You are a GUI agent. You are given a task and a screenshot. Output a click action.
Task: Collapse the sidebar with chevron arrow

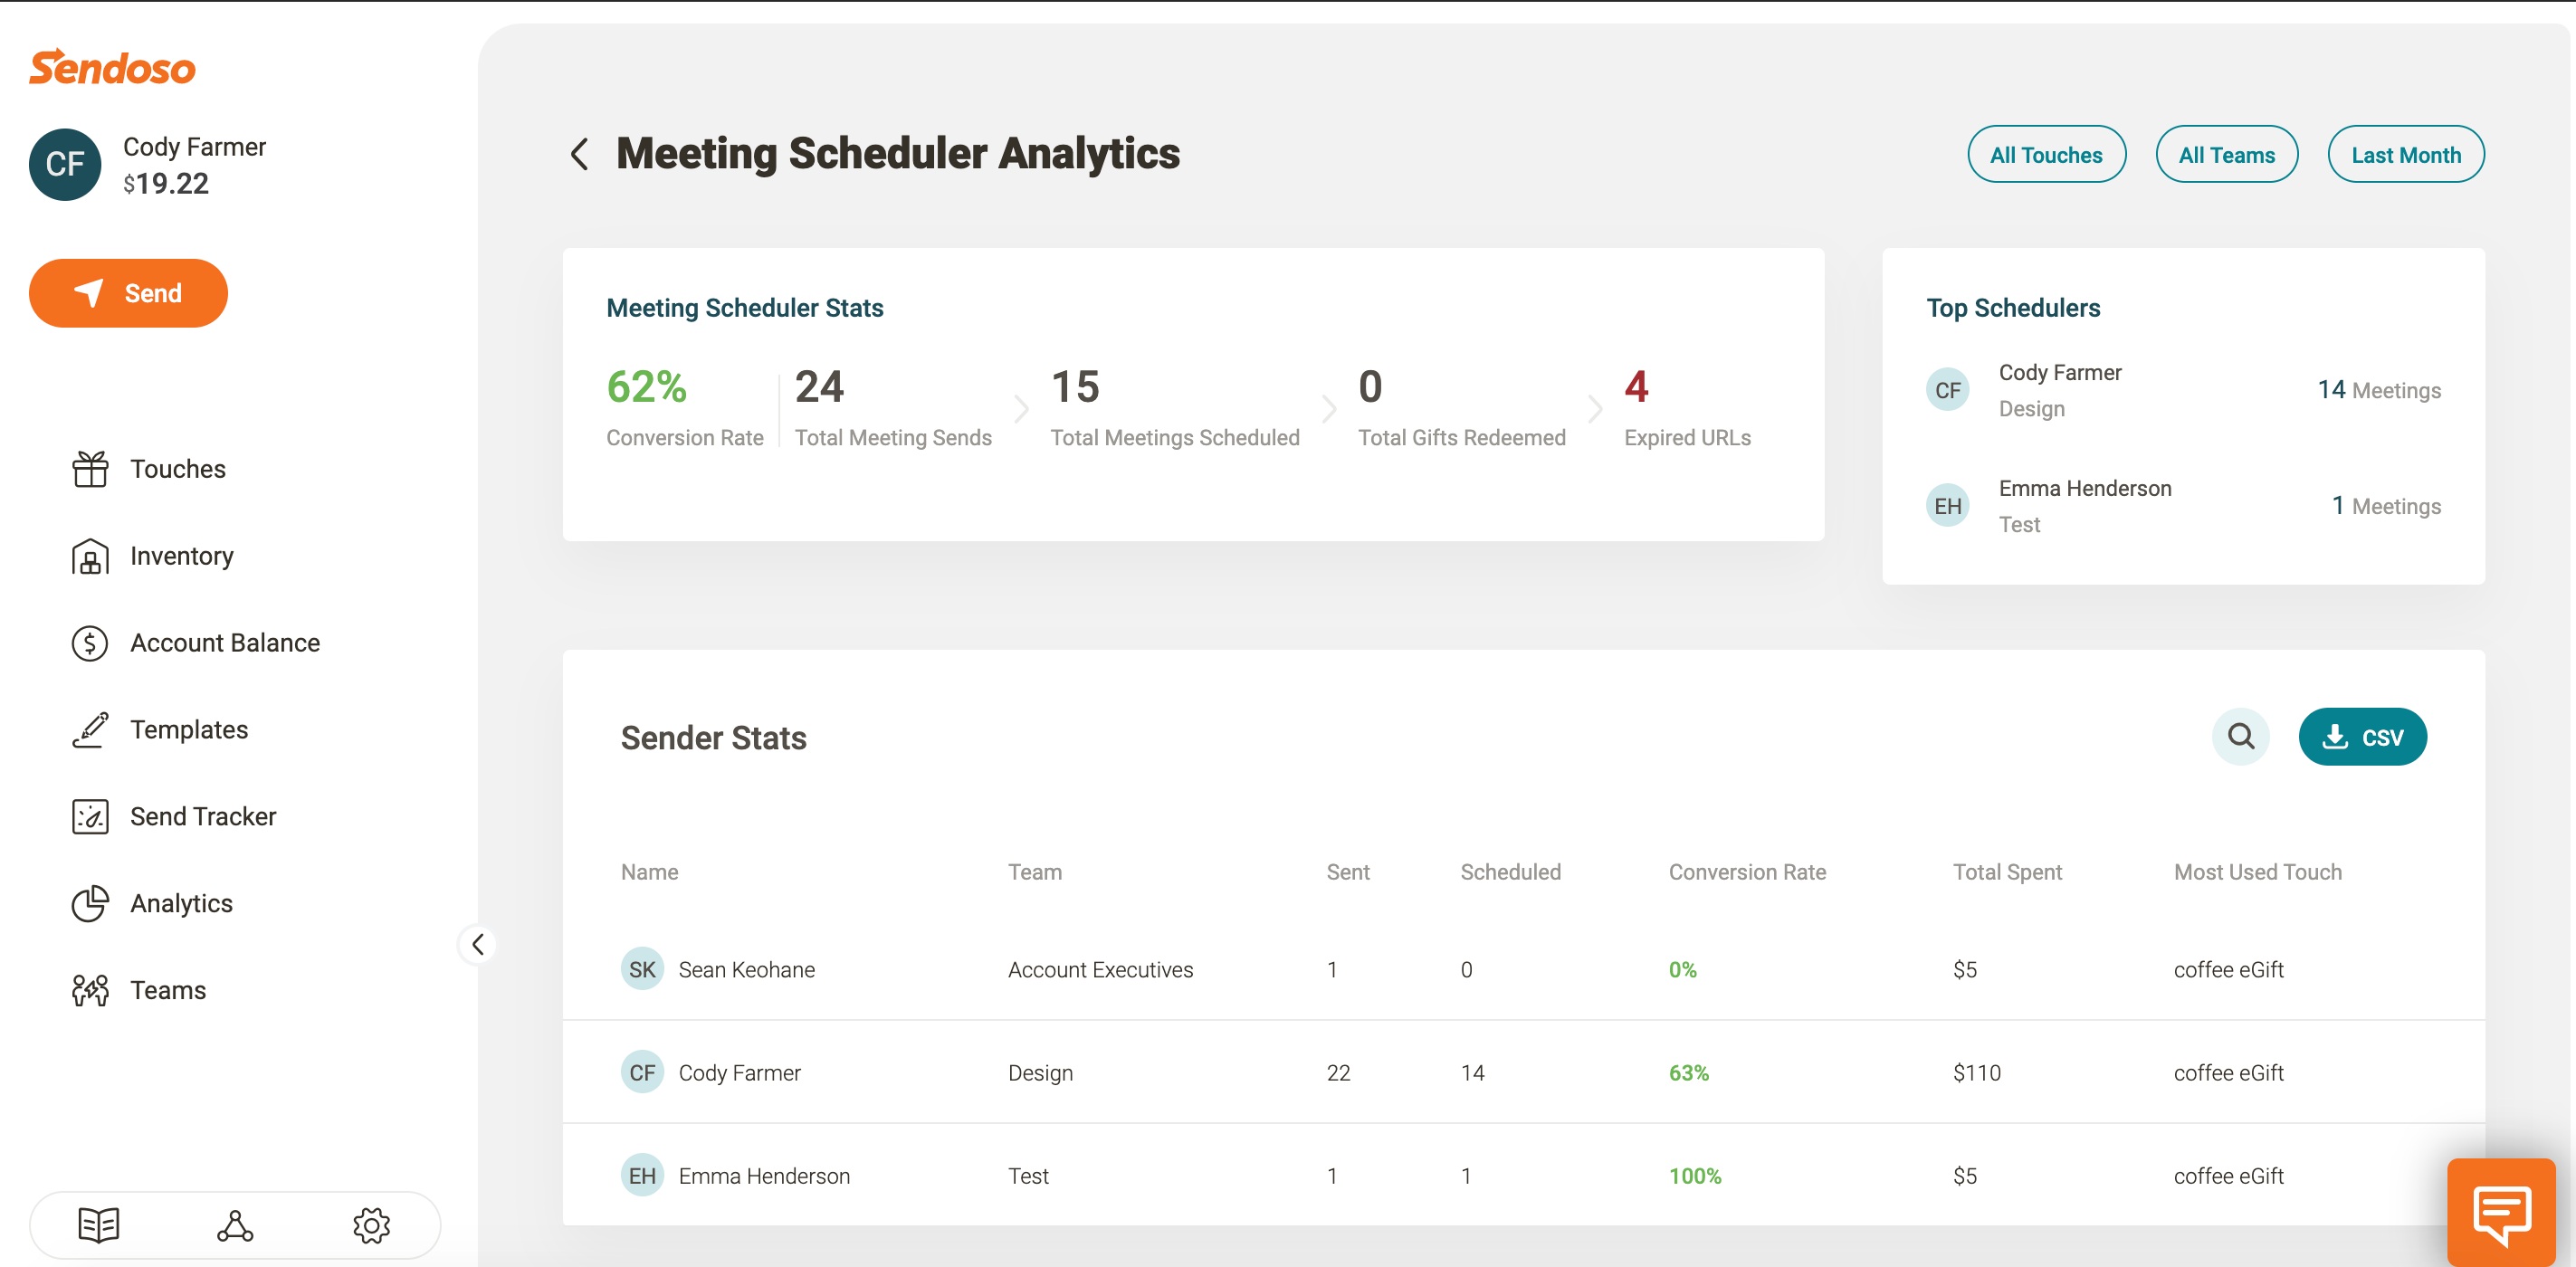(478, 944)
